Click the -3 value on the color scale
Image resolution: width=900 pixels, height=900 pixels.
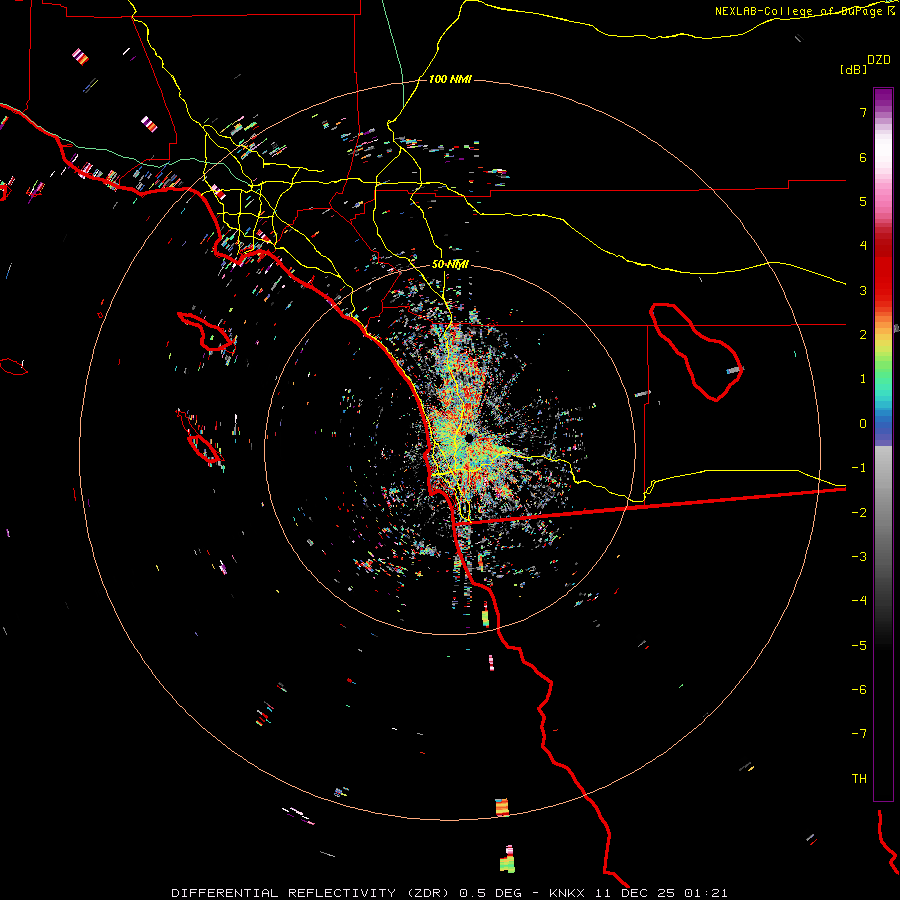[859, 557]
